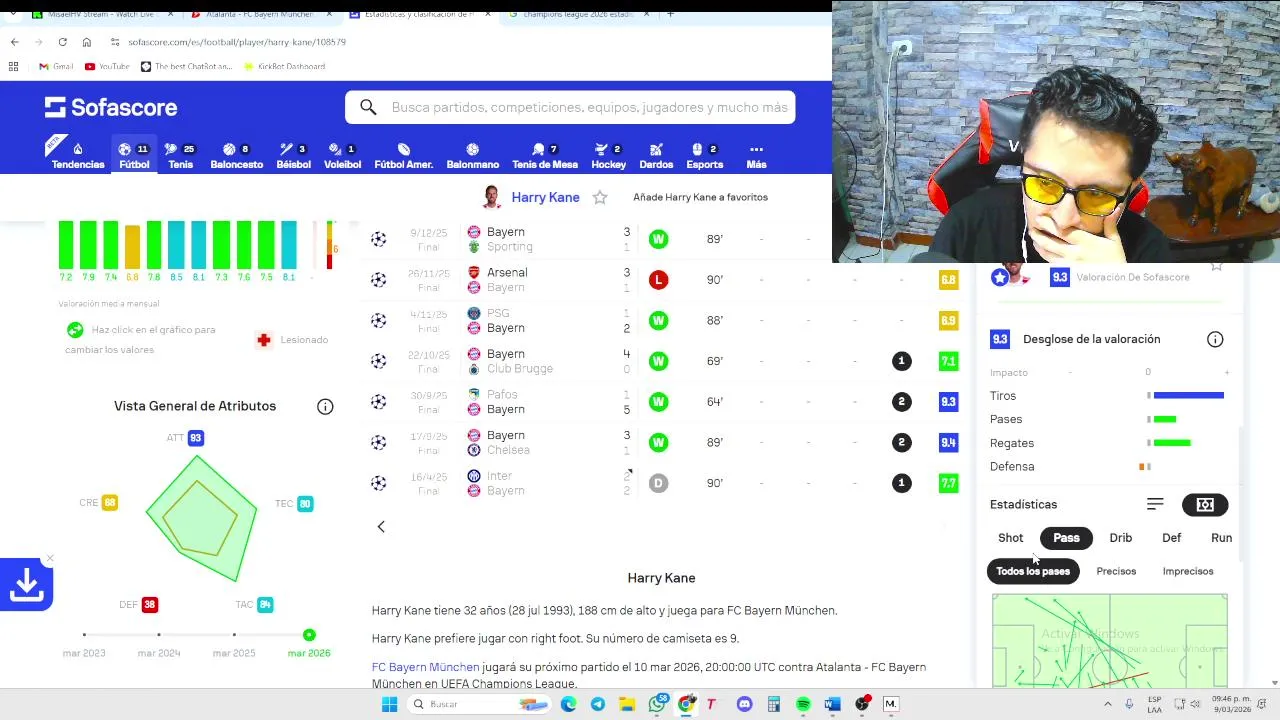Image resolution: width=1280 pixels, height=720 pixels.
Task: Open info for Vista General de Atributos
Action: (325, 406)
